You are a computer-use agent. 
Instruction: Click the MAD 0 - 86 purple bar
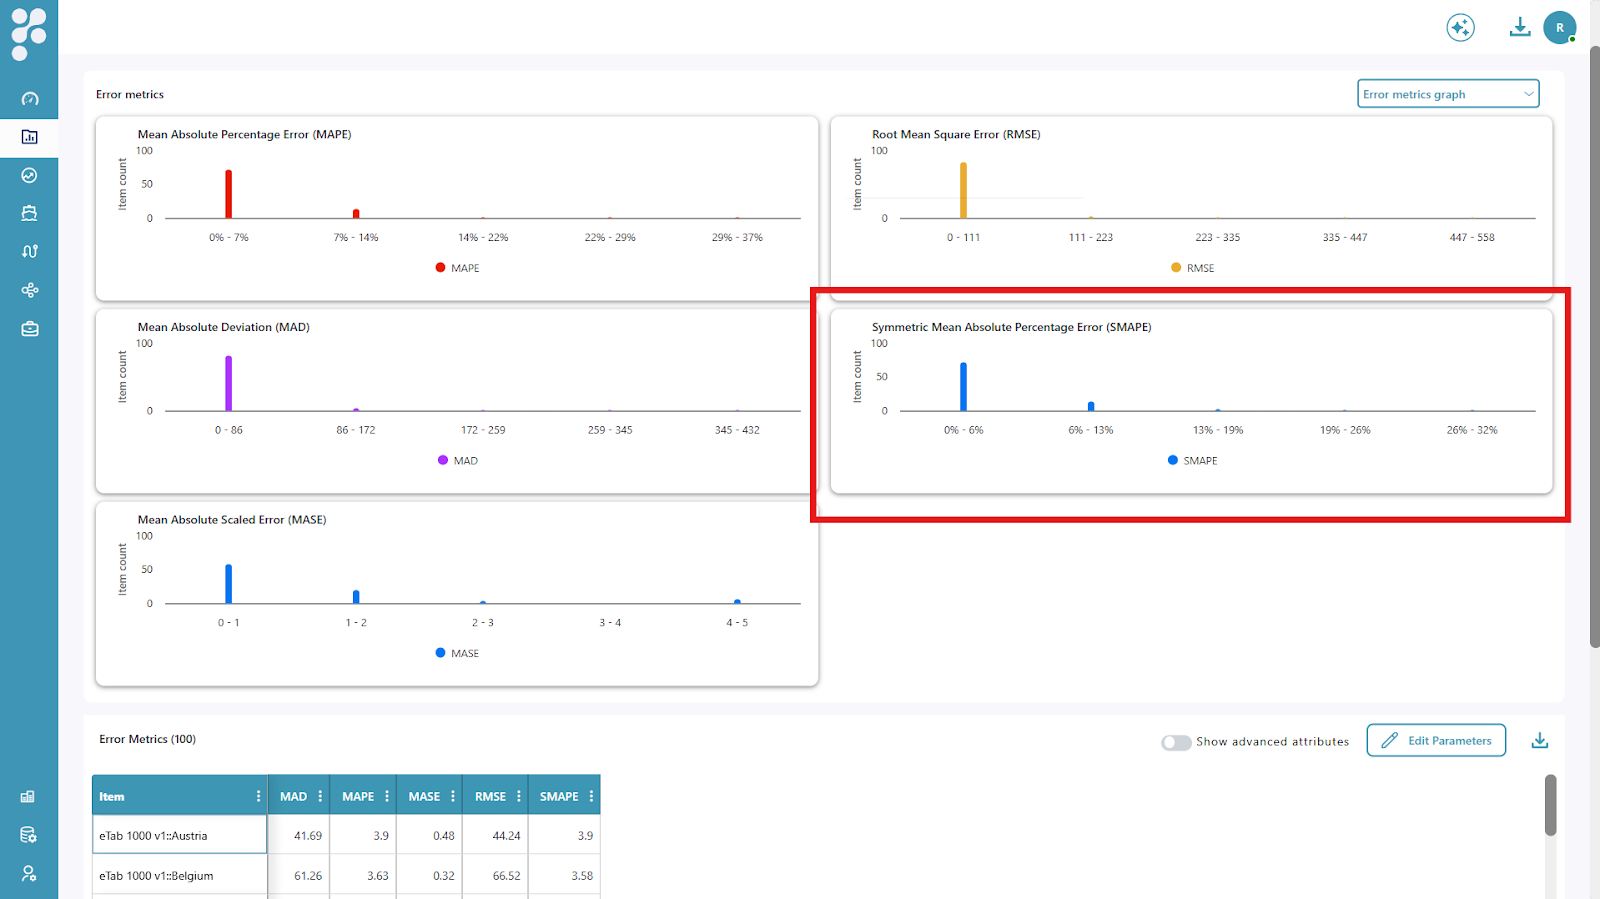pos(228,383)
